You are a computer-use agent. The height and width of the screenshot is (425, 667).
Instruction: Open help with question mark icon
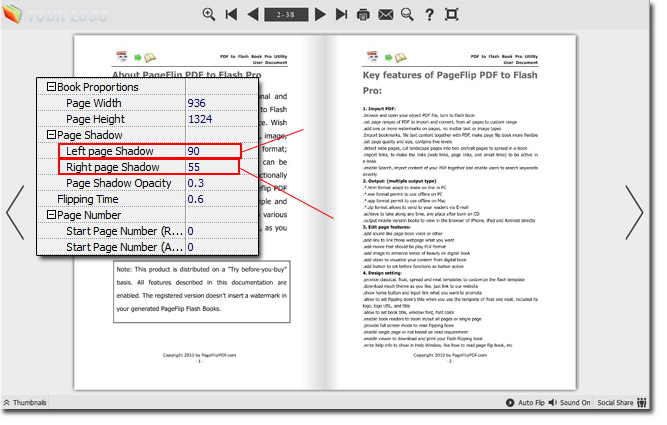(x=430, y=14)
